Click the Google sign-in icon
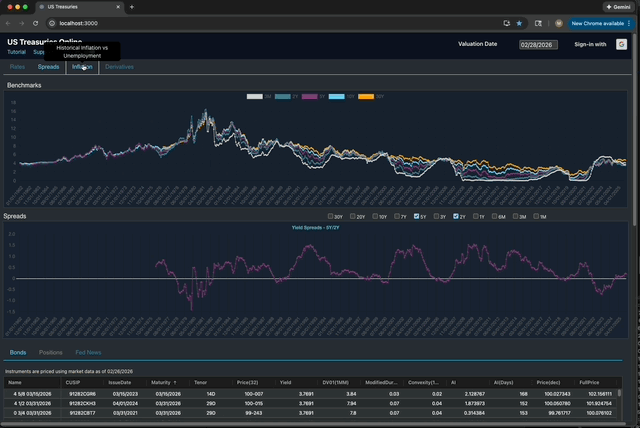 click(621, 45)
